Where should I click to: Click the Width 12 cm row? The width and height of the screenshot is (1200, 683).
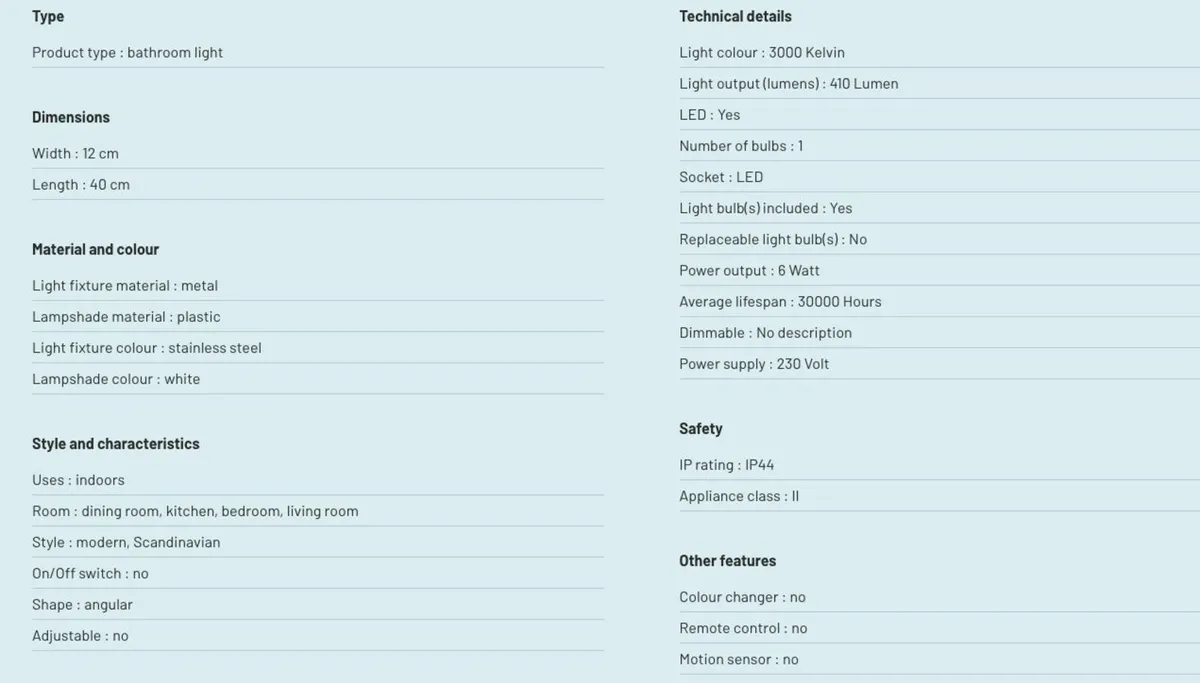[x=318, y=153]
